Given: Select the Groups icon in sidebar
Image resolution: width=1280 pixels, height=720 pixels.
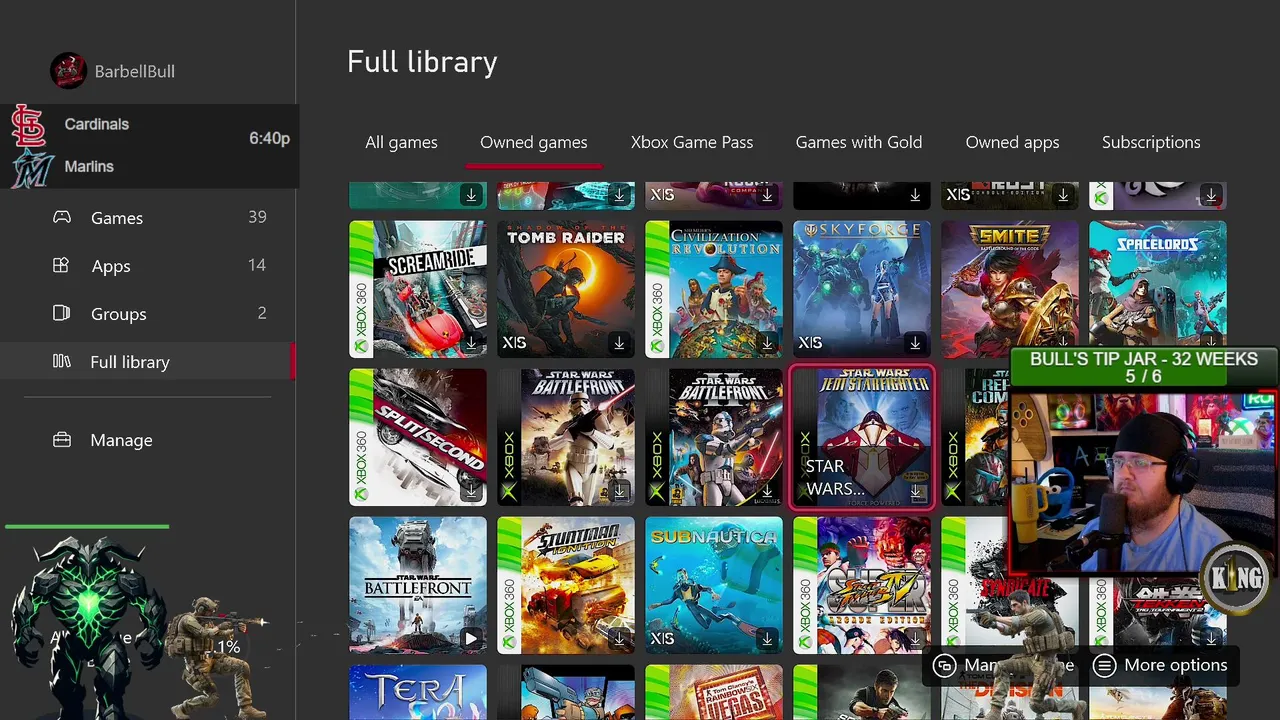Looking at the screenshot, I should tap(61, 313).
